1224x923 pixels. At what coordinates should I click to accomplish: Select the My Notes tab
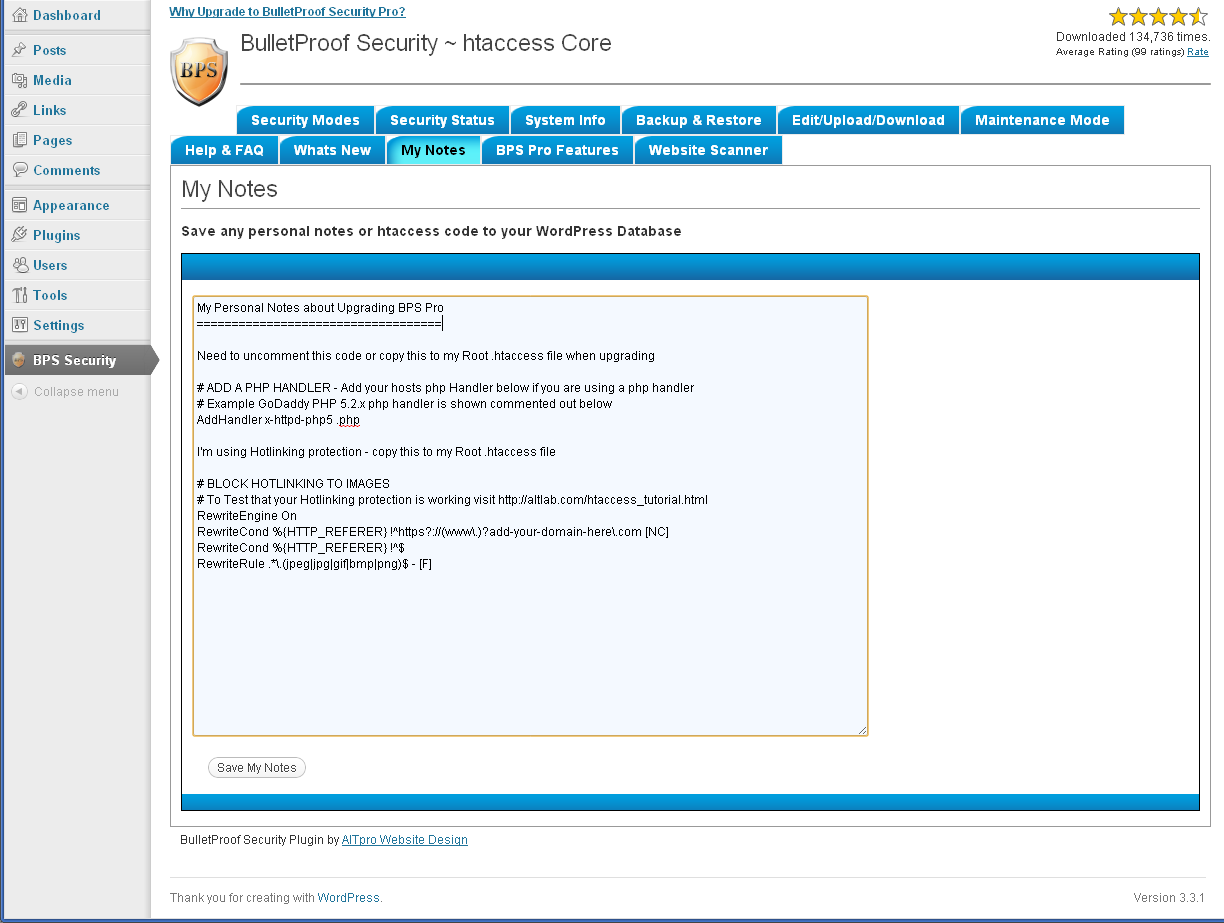point(433,150)
